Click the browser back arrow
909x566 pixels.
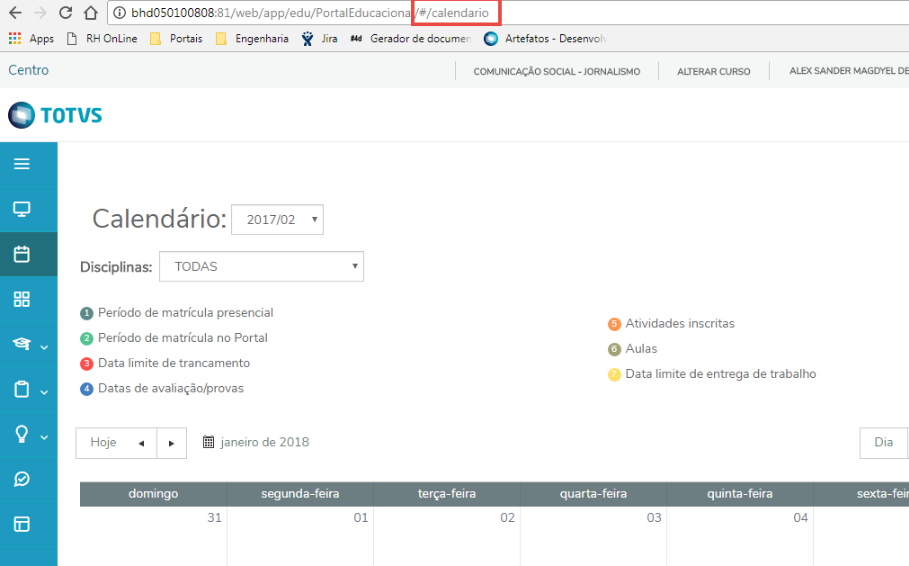(16, 12)
